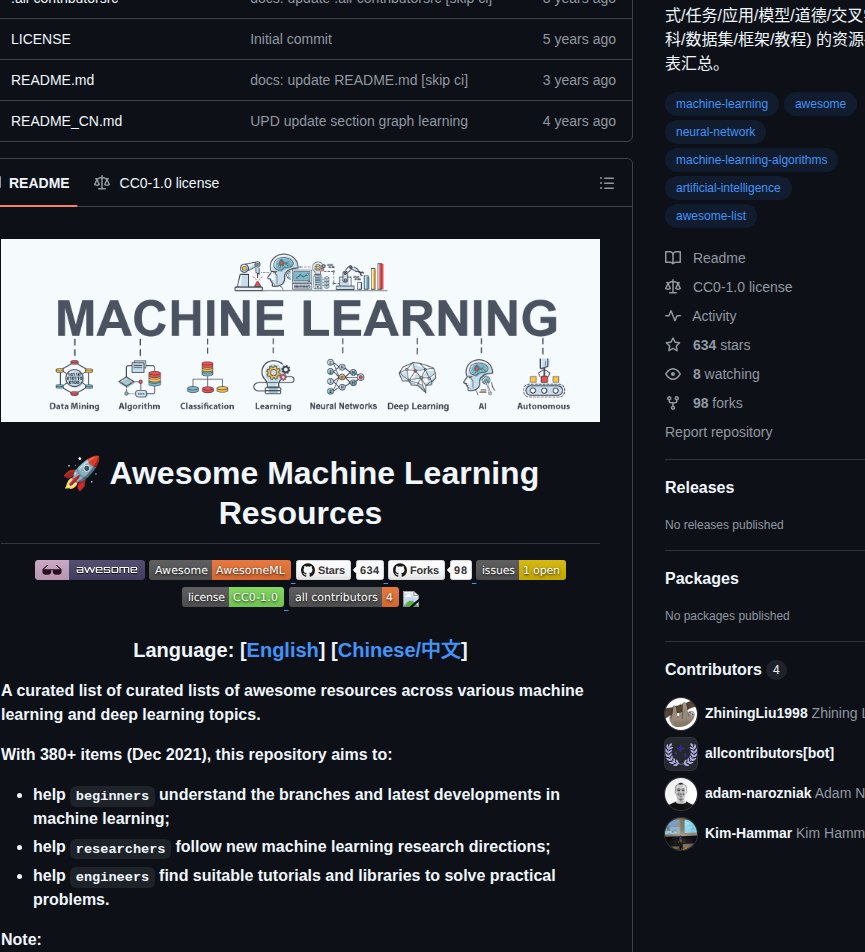The width and height of the screenshot is (865, 952).
Task: Click the broken image icon after badges
Action: click(x=411, y=599)
